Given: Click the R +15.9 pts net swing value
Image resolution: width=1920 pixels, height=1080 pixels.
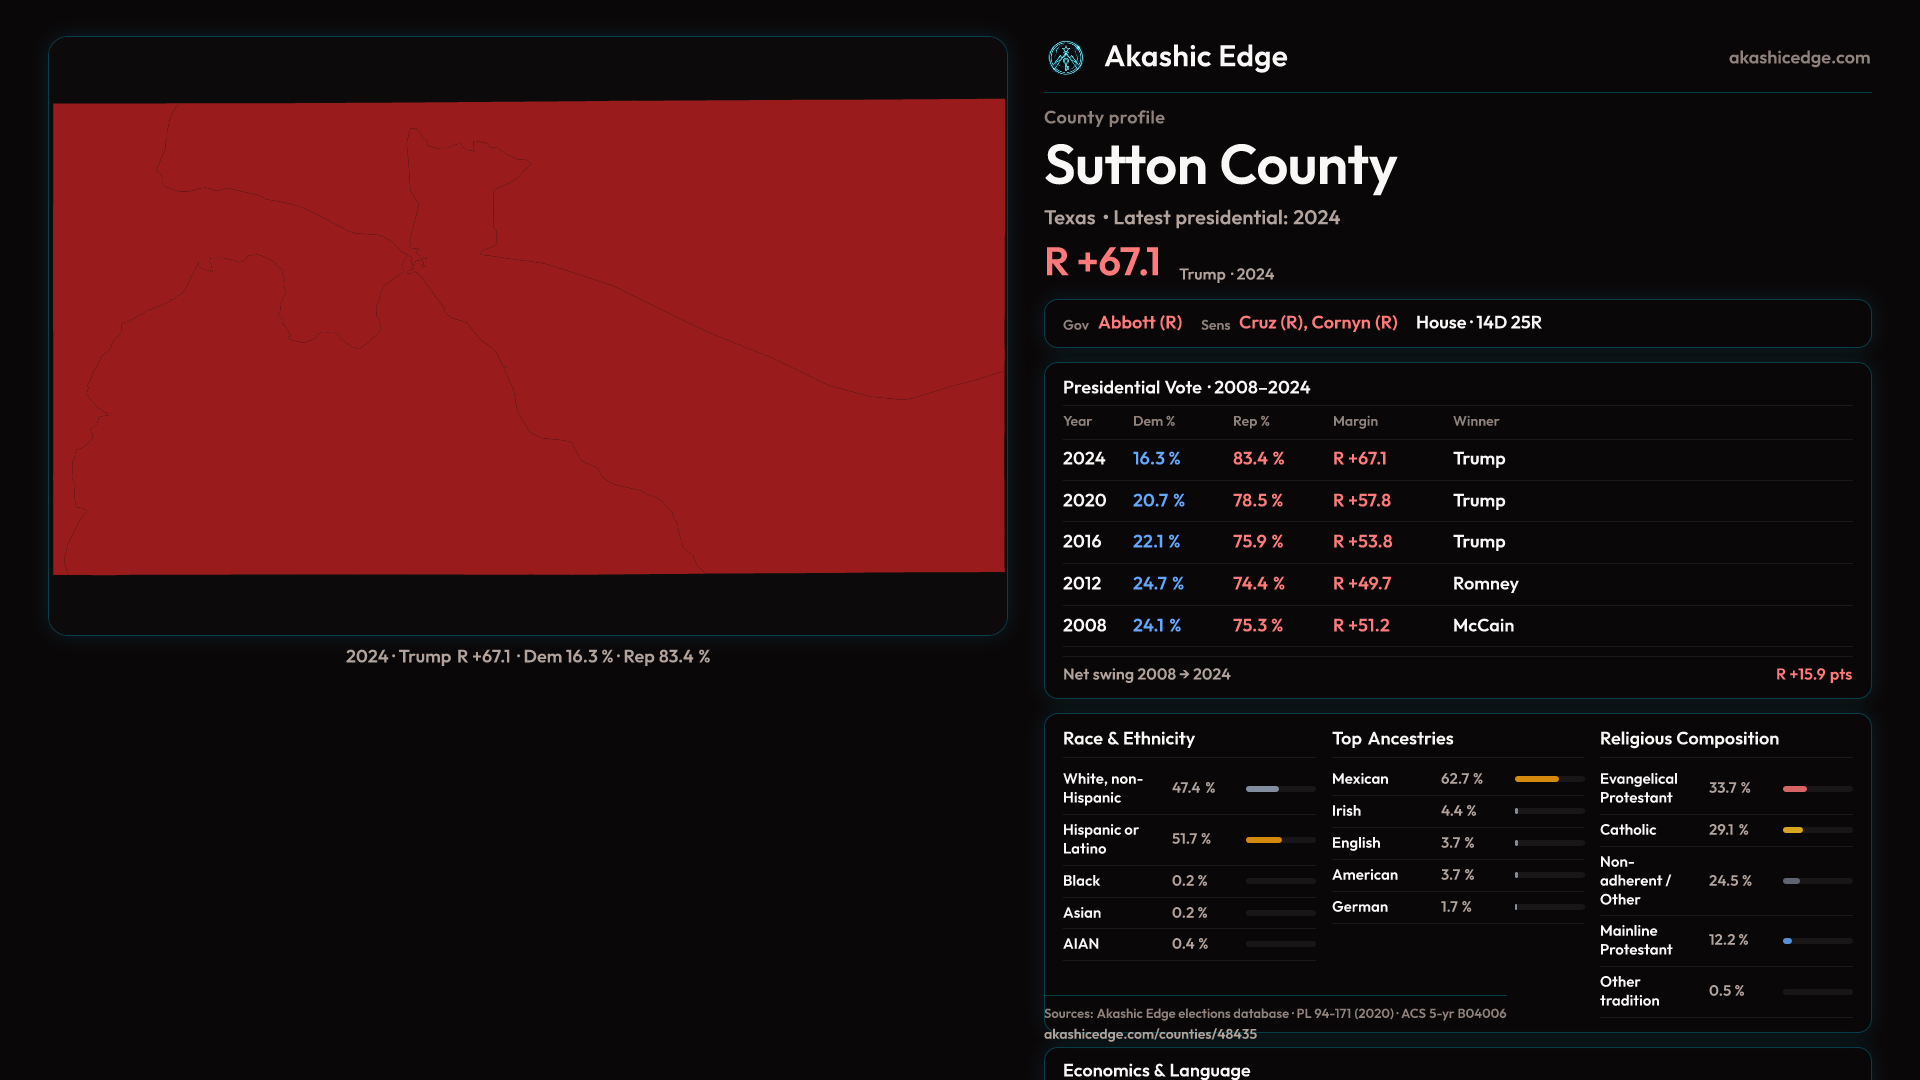Looking at the screenshot, I should click(x=1812, y=675).
